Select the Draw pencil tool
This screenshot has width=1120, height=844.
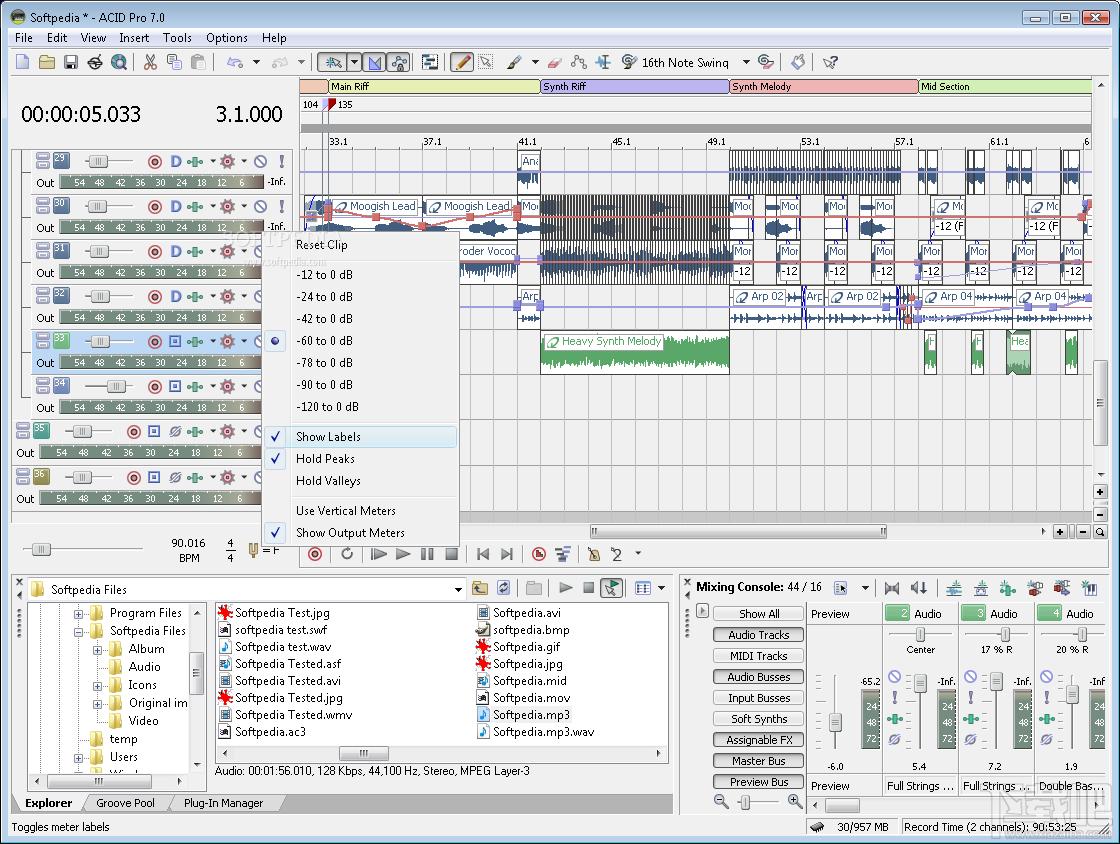(x=462, y=62)
